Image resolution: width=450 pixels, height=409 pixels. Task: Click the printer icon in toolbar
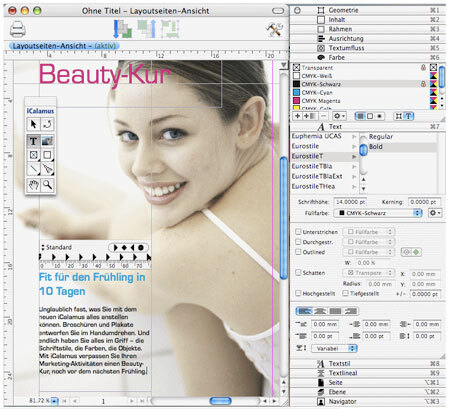[18, 29]
